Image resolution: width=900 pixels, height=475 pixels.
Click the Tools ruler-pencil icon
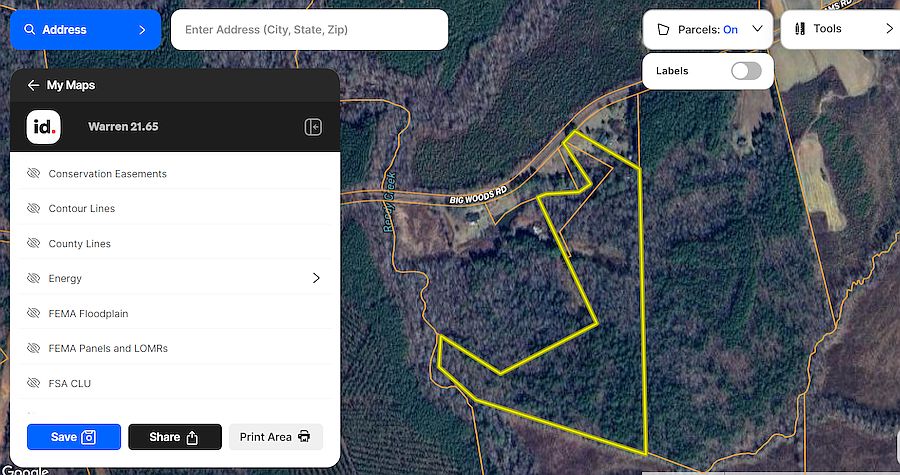click(800, 29)
